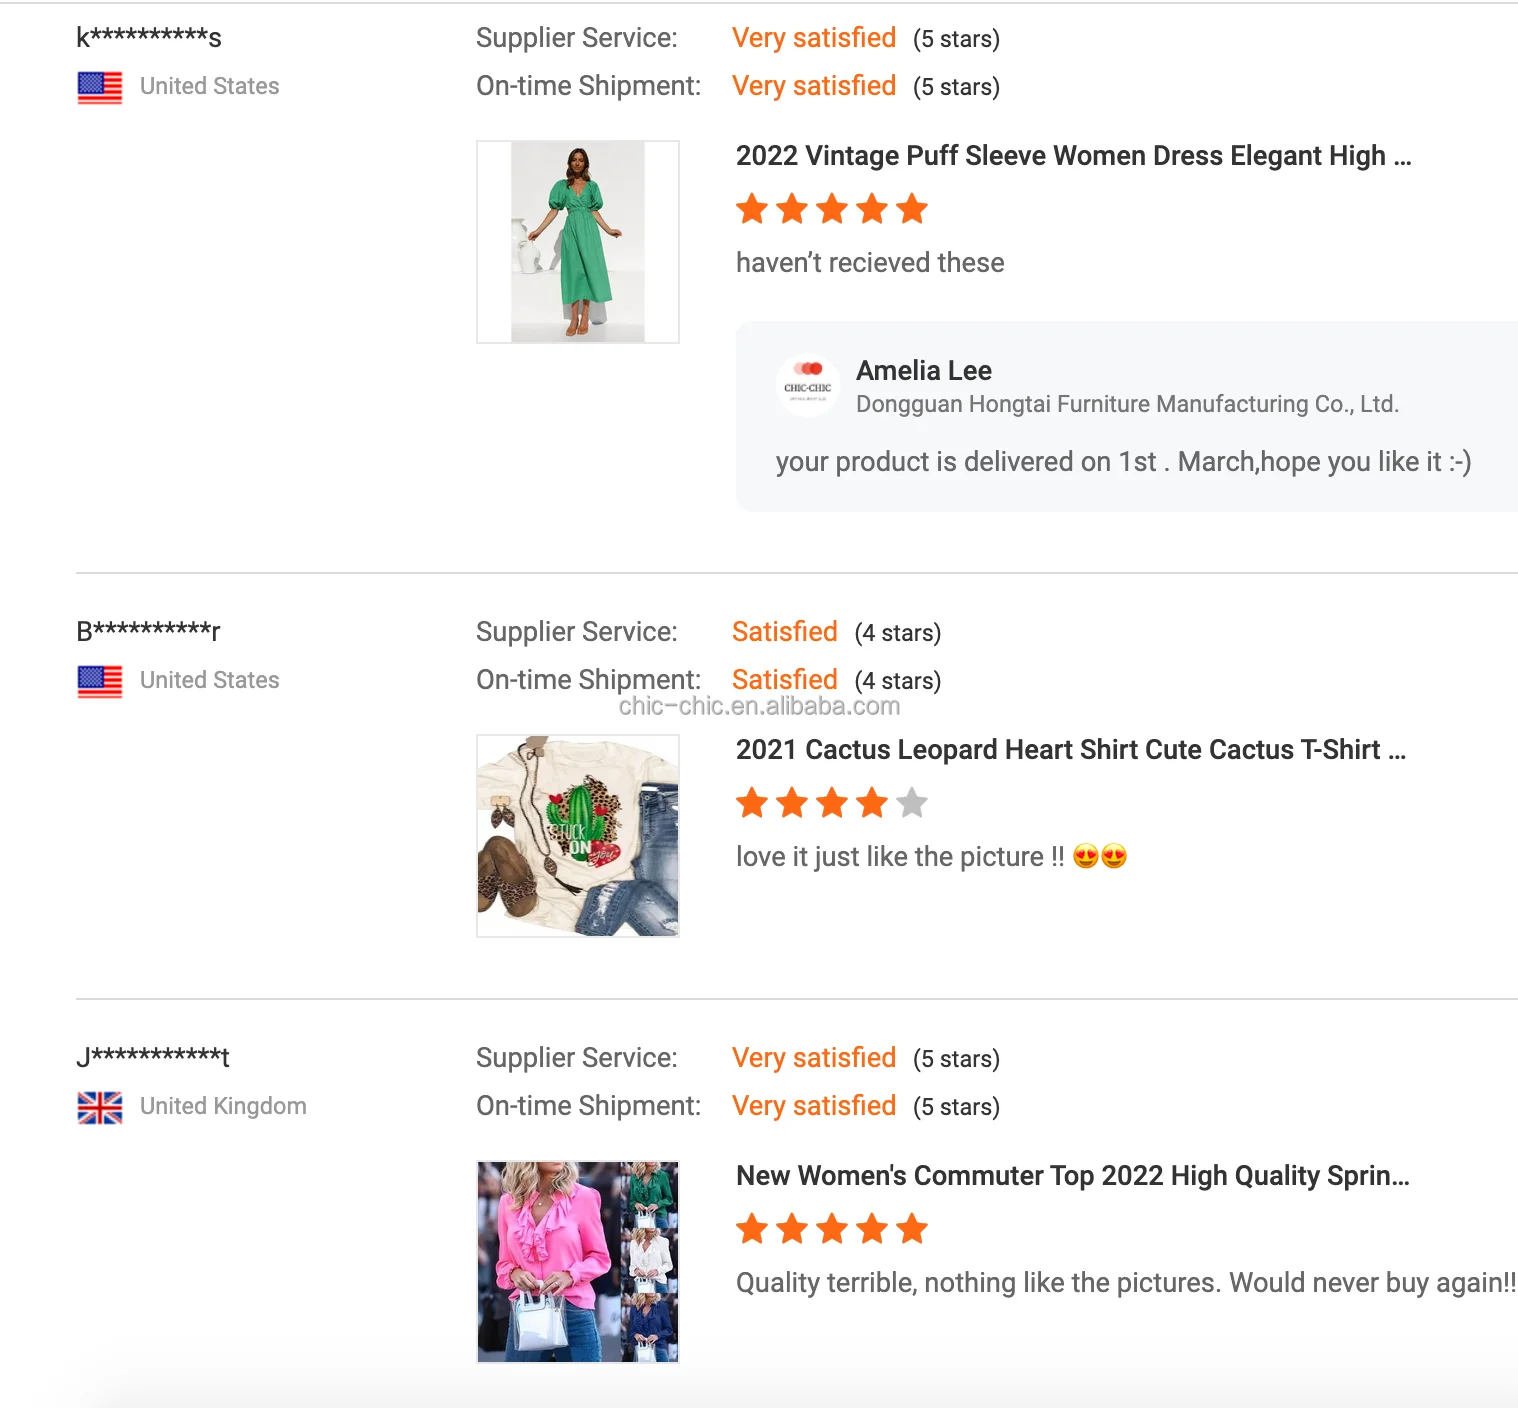1518x1408 pixels.
Task: Open the cactus leopard T-shirt thumbnail
Action: point(578,836)
